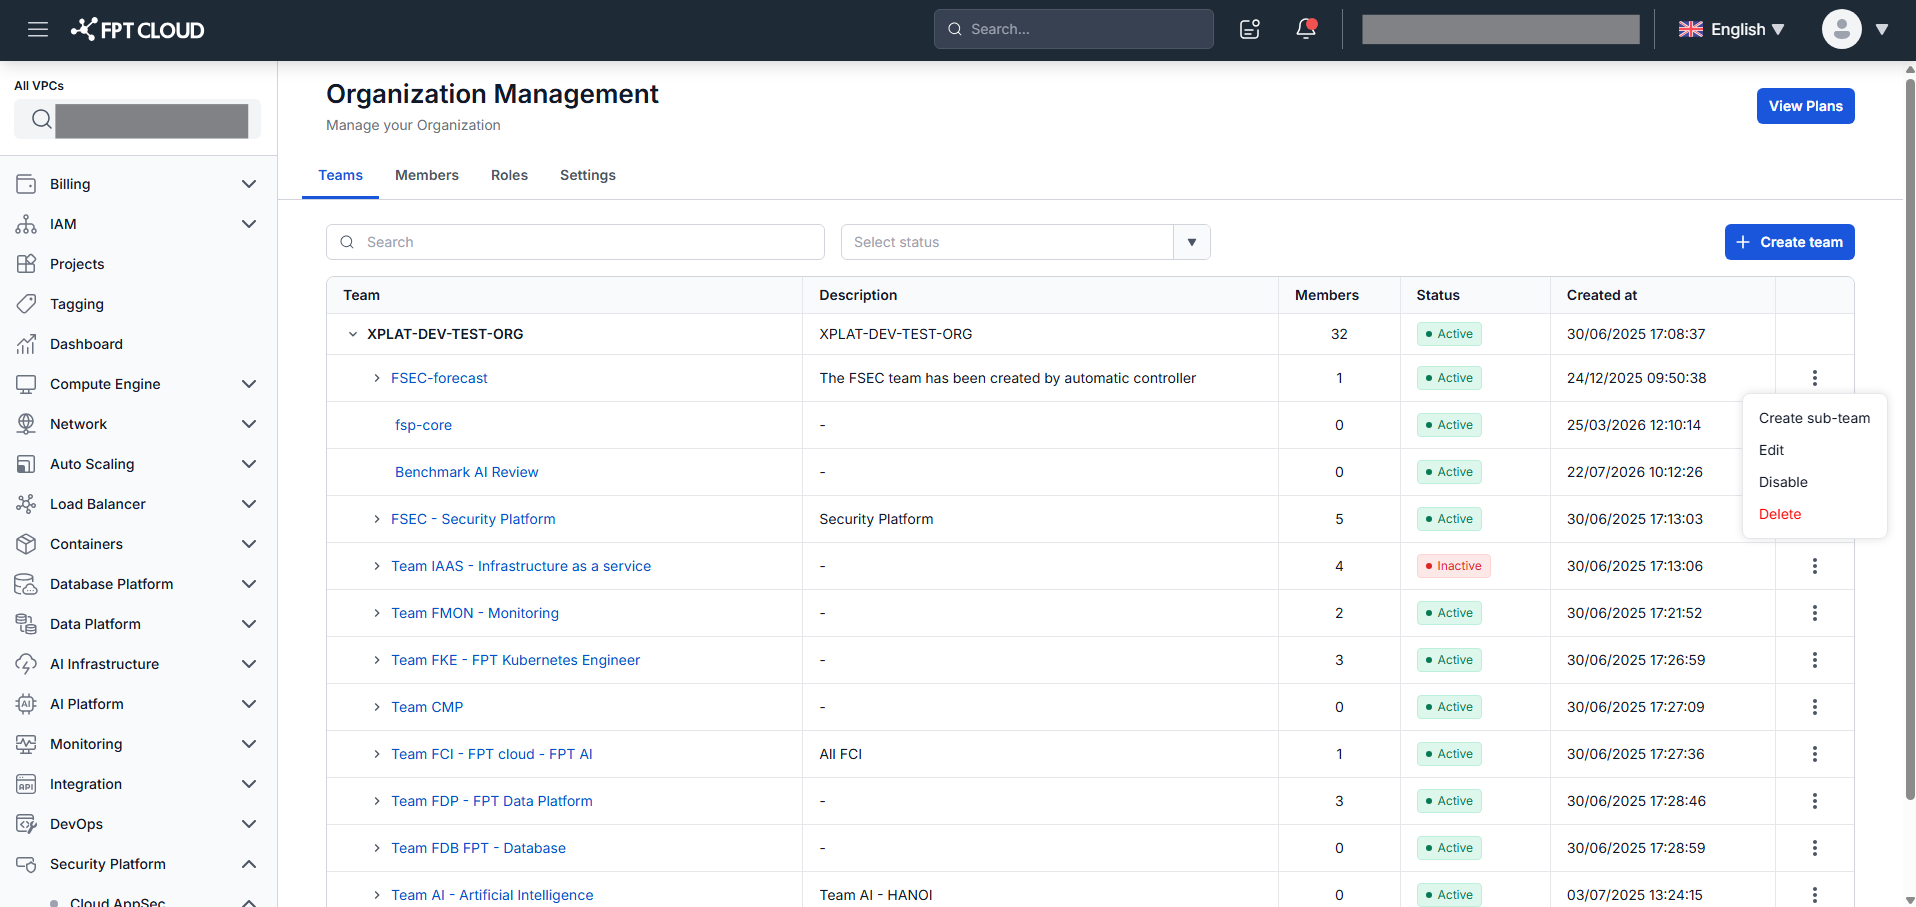
Task: Click the IAM sidebar icon
Action: tap(26, 224)
